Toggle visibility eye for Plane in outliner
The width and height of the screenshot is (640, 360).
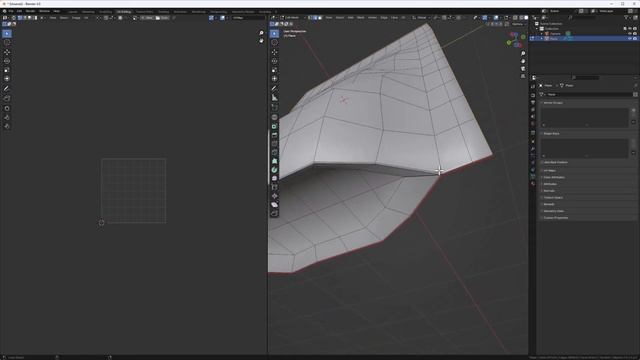pos(630,38)
